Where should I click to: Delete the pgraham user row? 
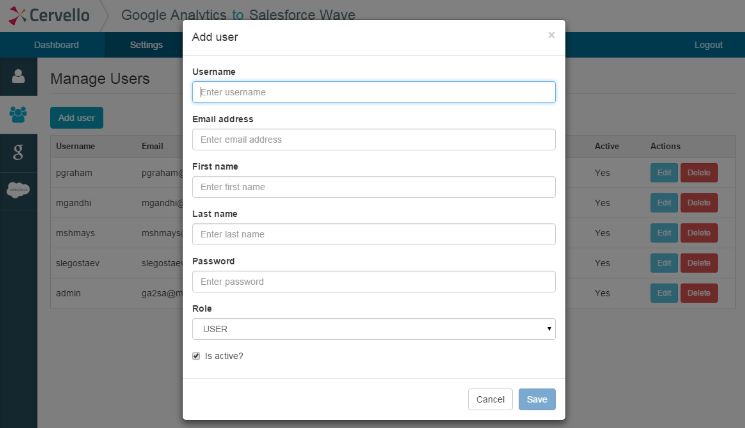699,172
